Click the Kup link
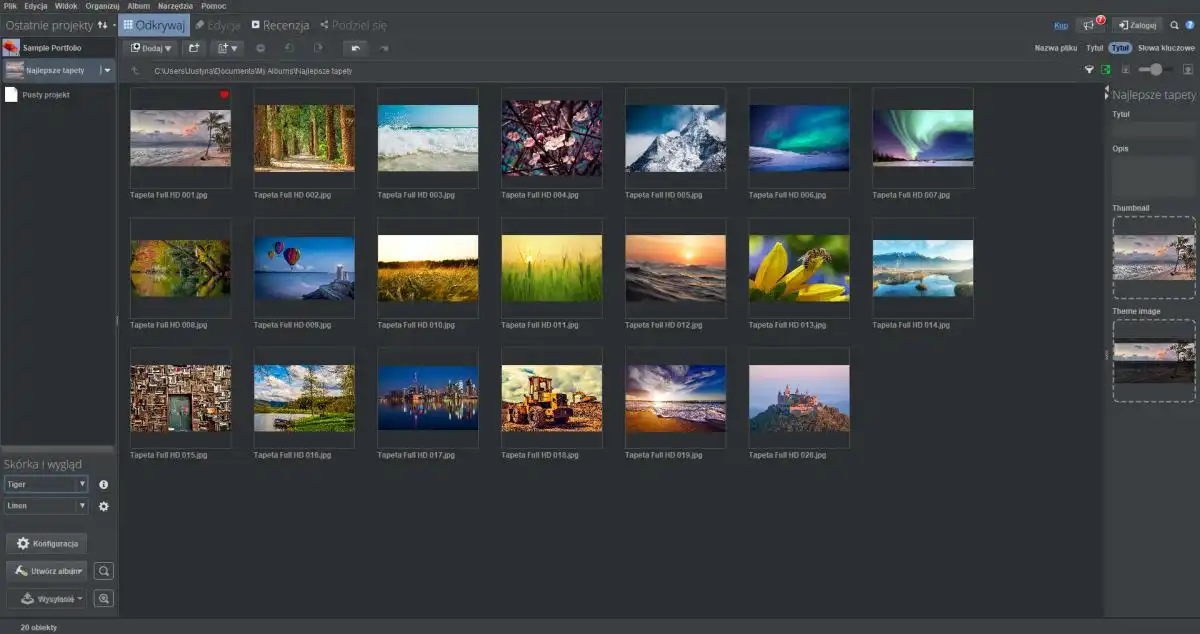Viewport: 1200px width, 634px height. coord(1061,25)
